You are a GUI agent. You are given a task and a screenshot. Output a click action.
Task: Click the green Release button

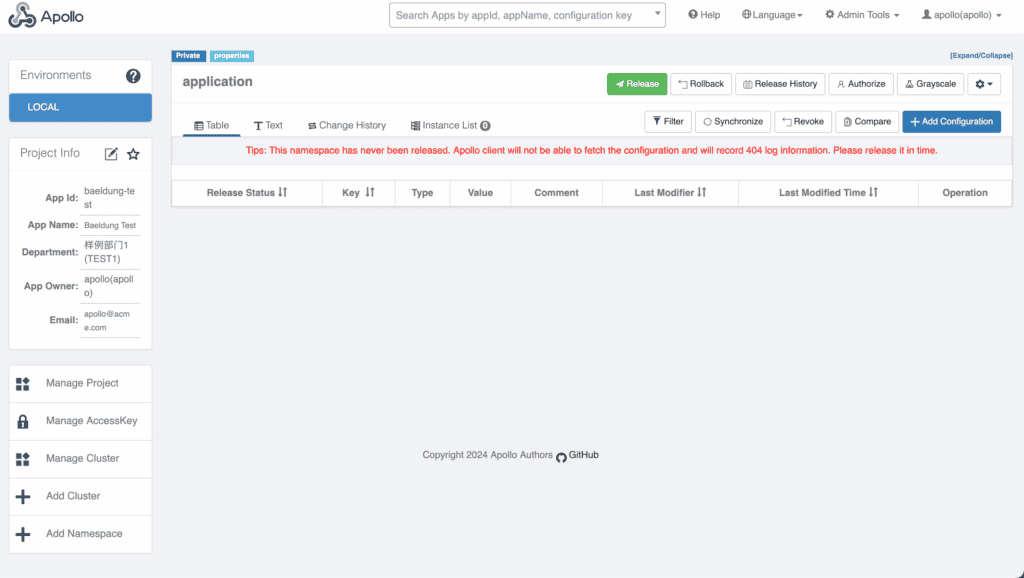pyautogui.click(x=636, y=84)
